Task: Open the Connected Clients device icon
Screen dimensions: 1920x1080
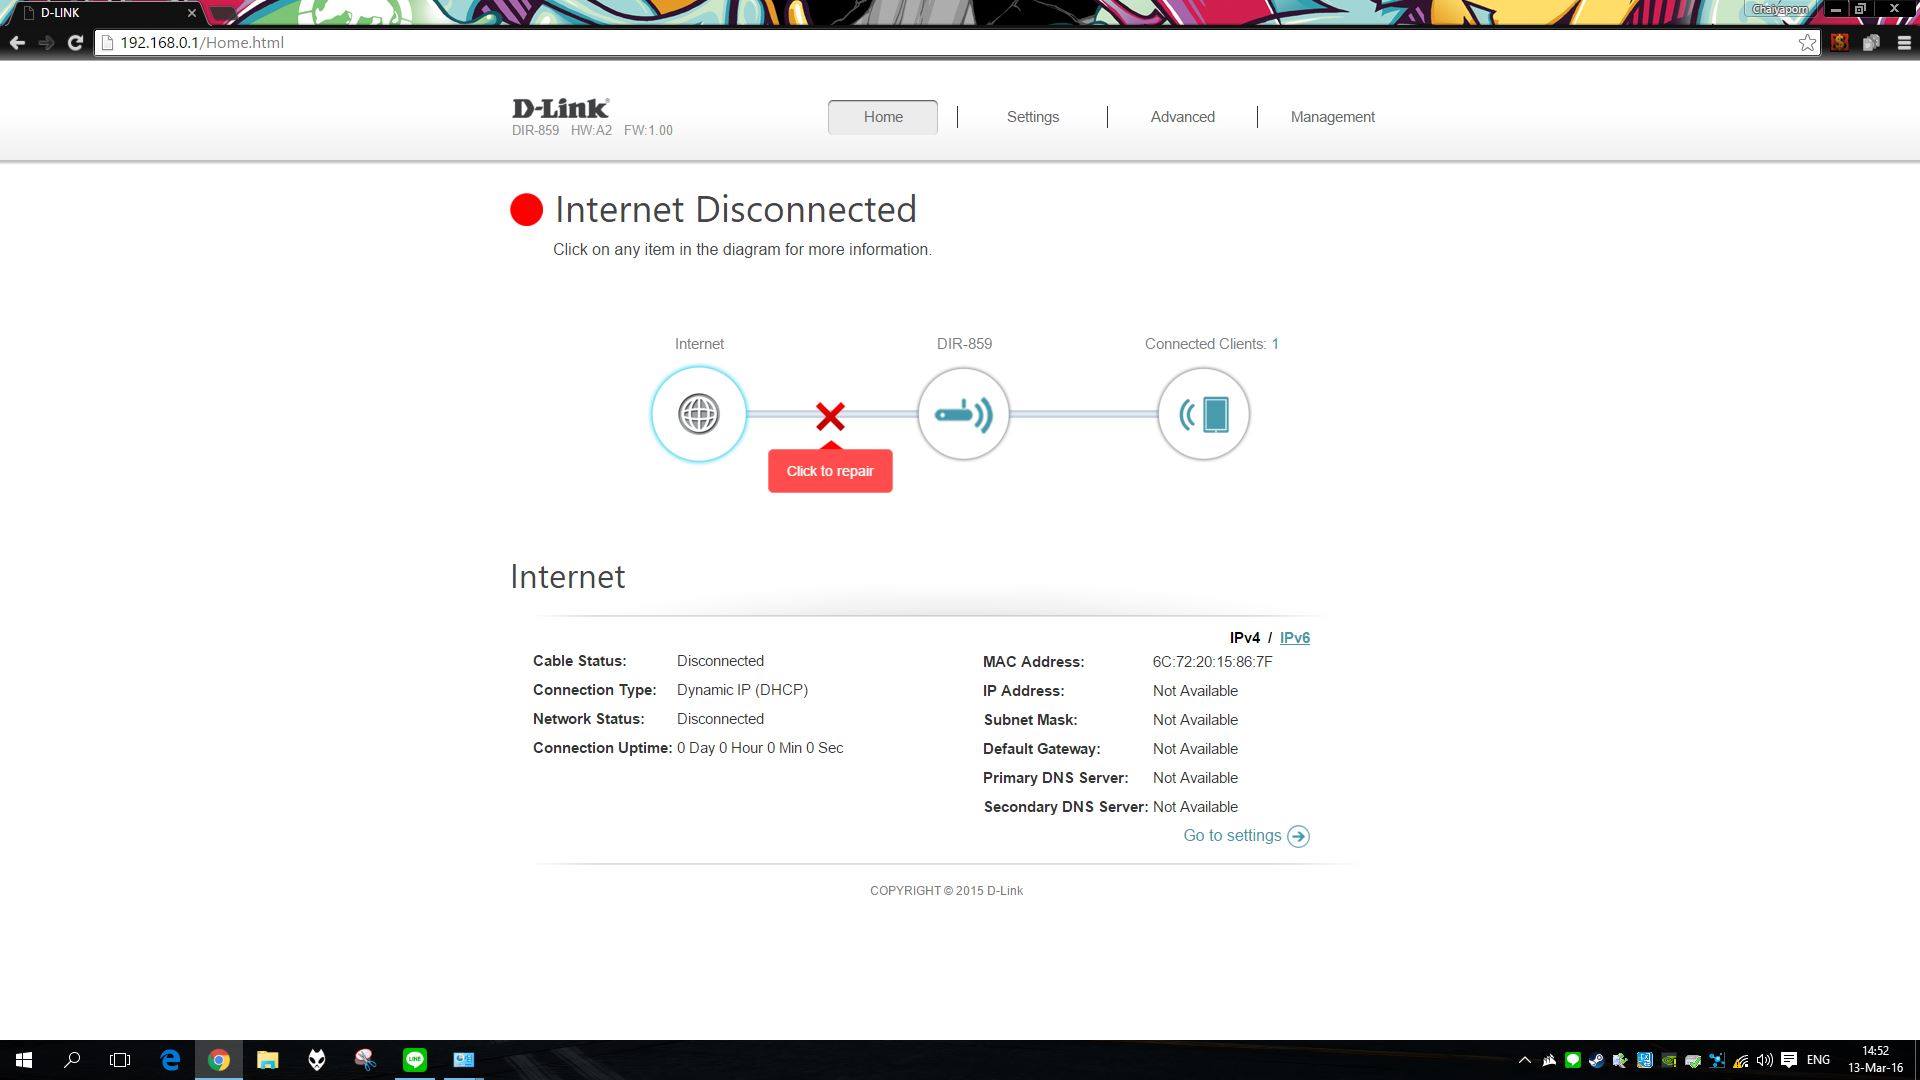Action: [x=1203, y=414]
